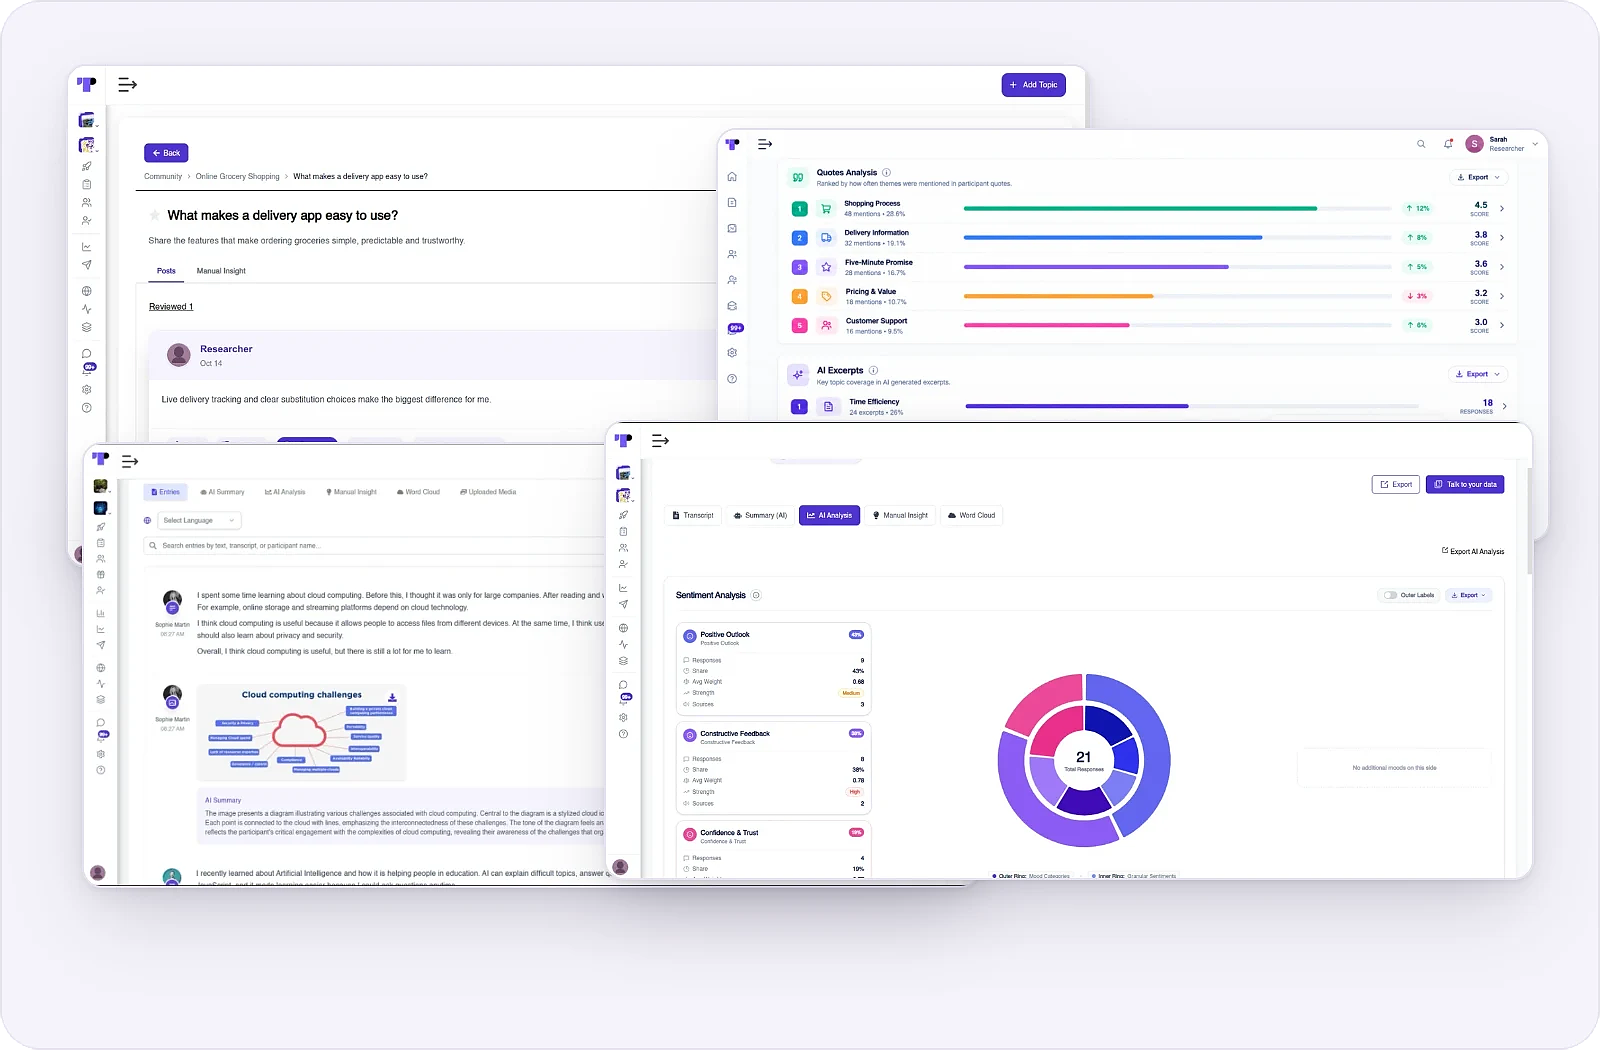Click the Back button
The height and width of the screenshot is (1050, 1600).
(166, 153)
